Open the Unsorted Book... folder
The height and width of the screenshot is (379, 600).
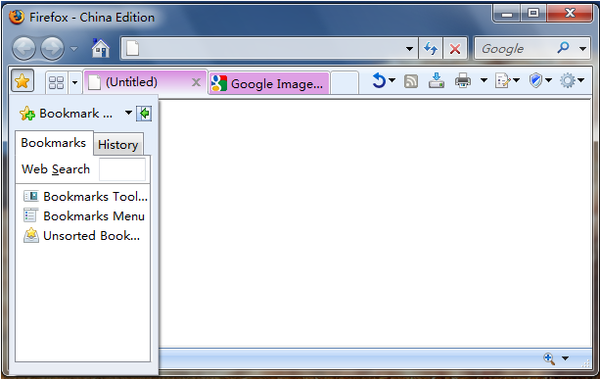coord(82,235)
